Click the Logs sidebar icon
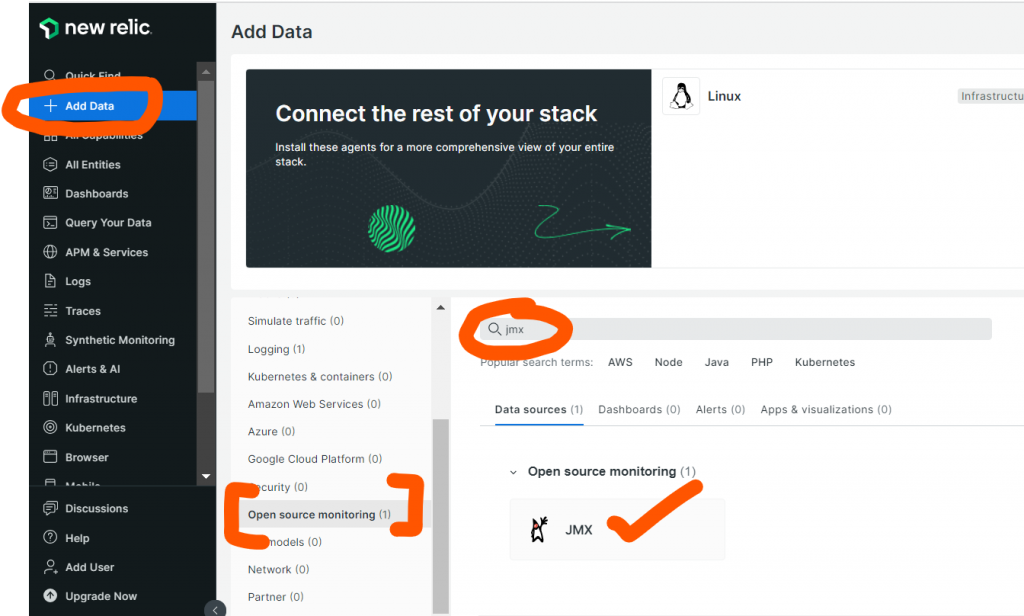This screenshot has width=1024, height=616. pos(50,281)
